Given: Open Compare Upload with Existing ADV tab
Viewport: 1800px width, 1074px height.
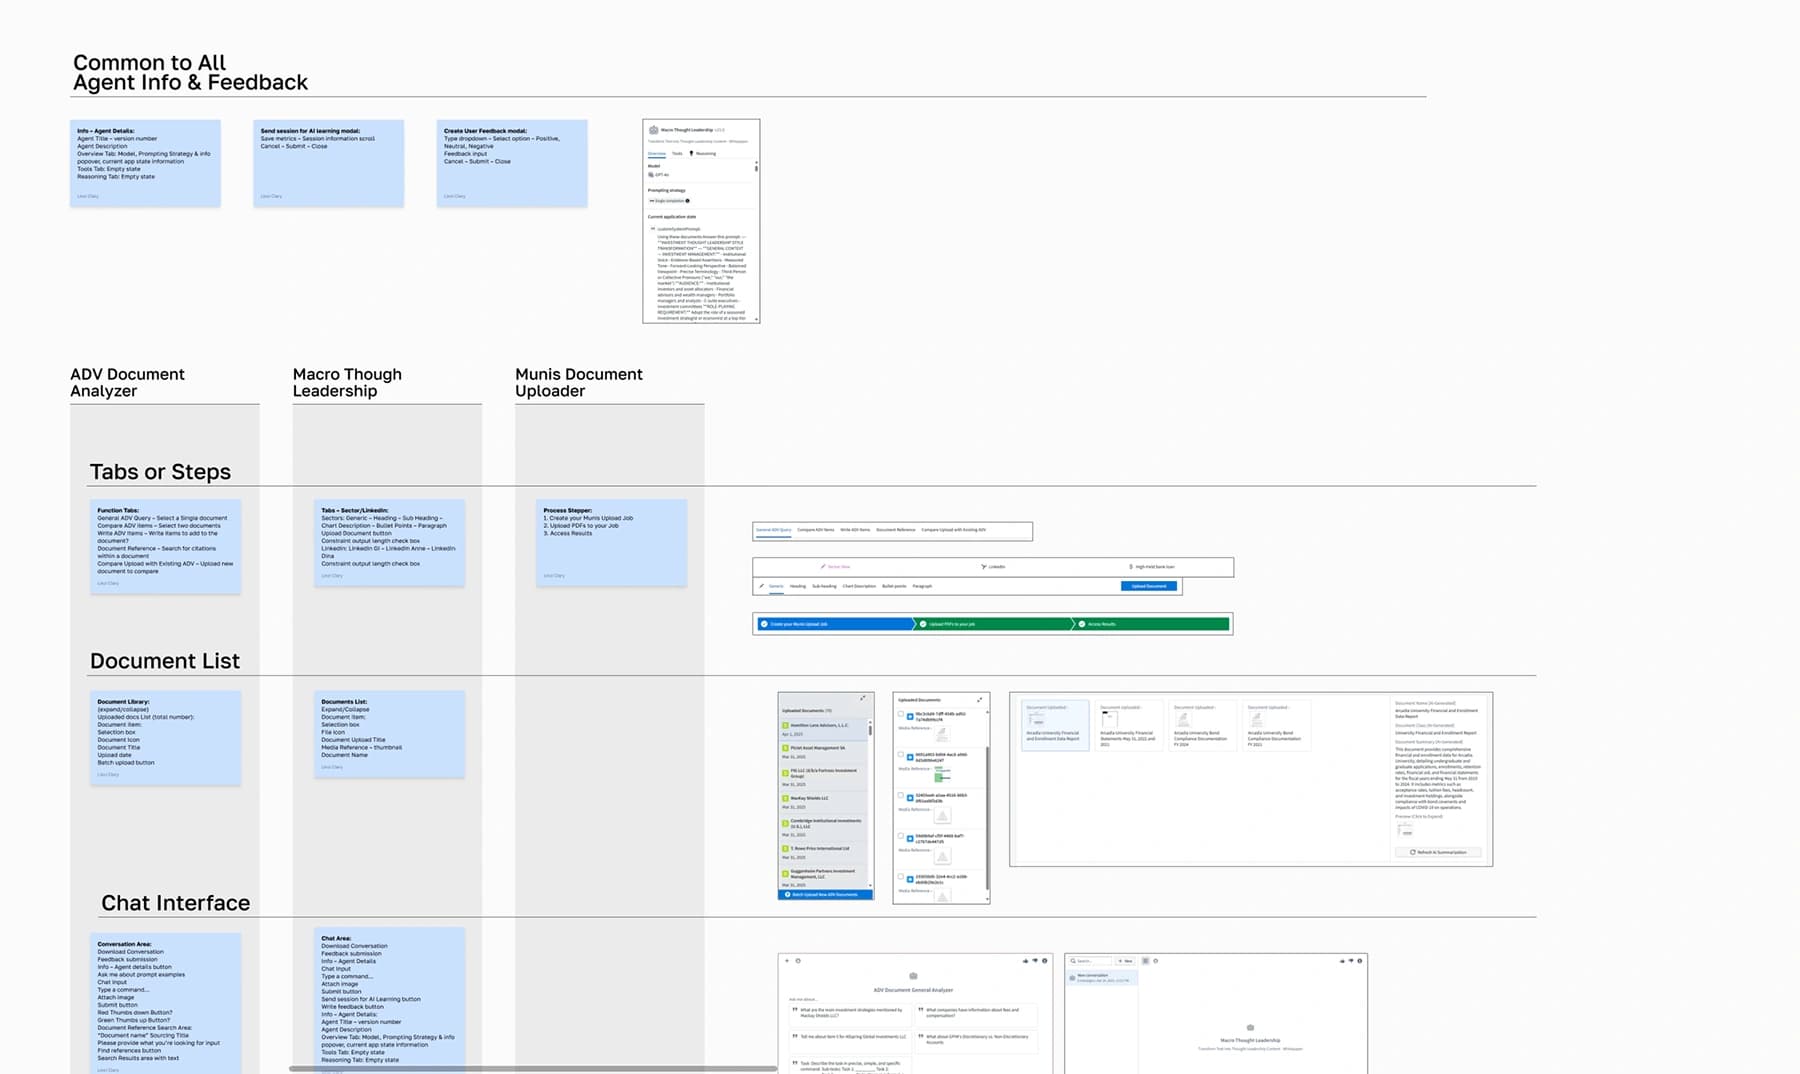Looking at the screenshot, I should pos(954,530).
